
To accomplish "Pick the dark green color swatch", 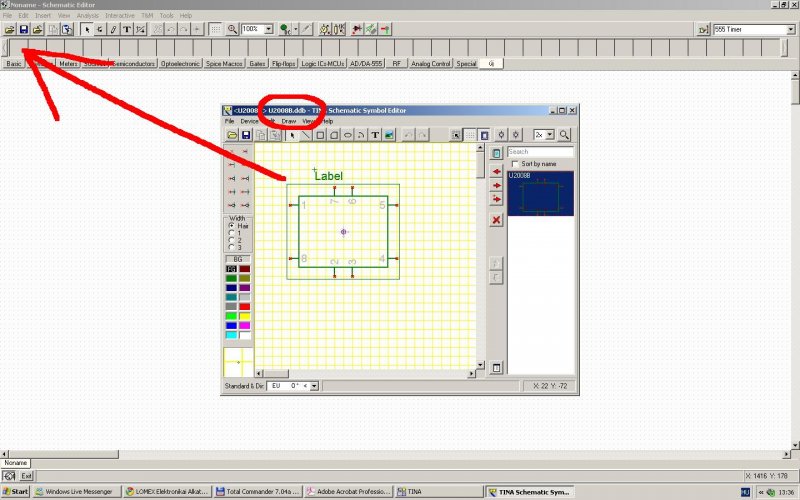I will tap(232, 279).
